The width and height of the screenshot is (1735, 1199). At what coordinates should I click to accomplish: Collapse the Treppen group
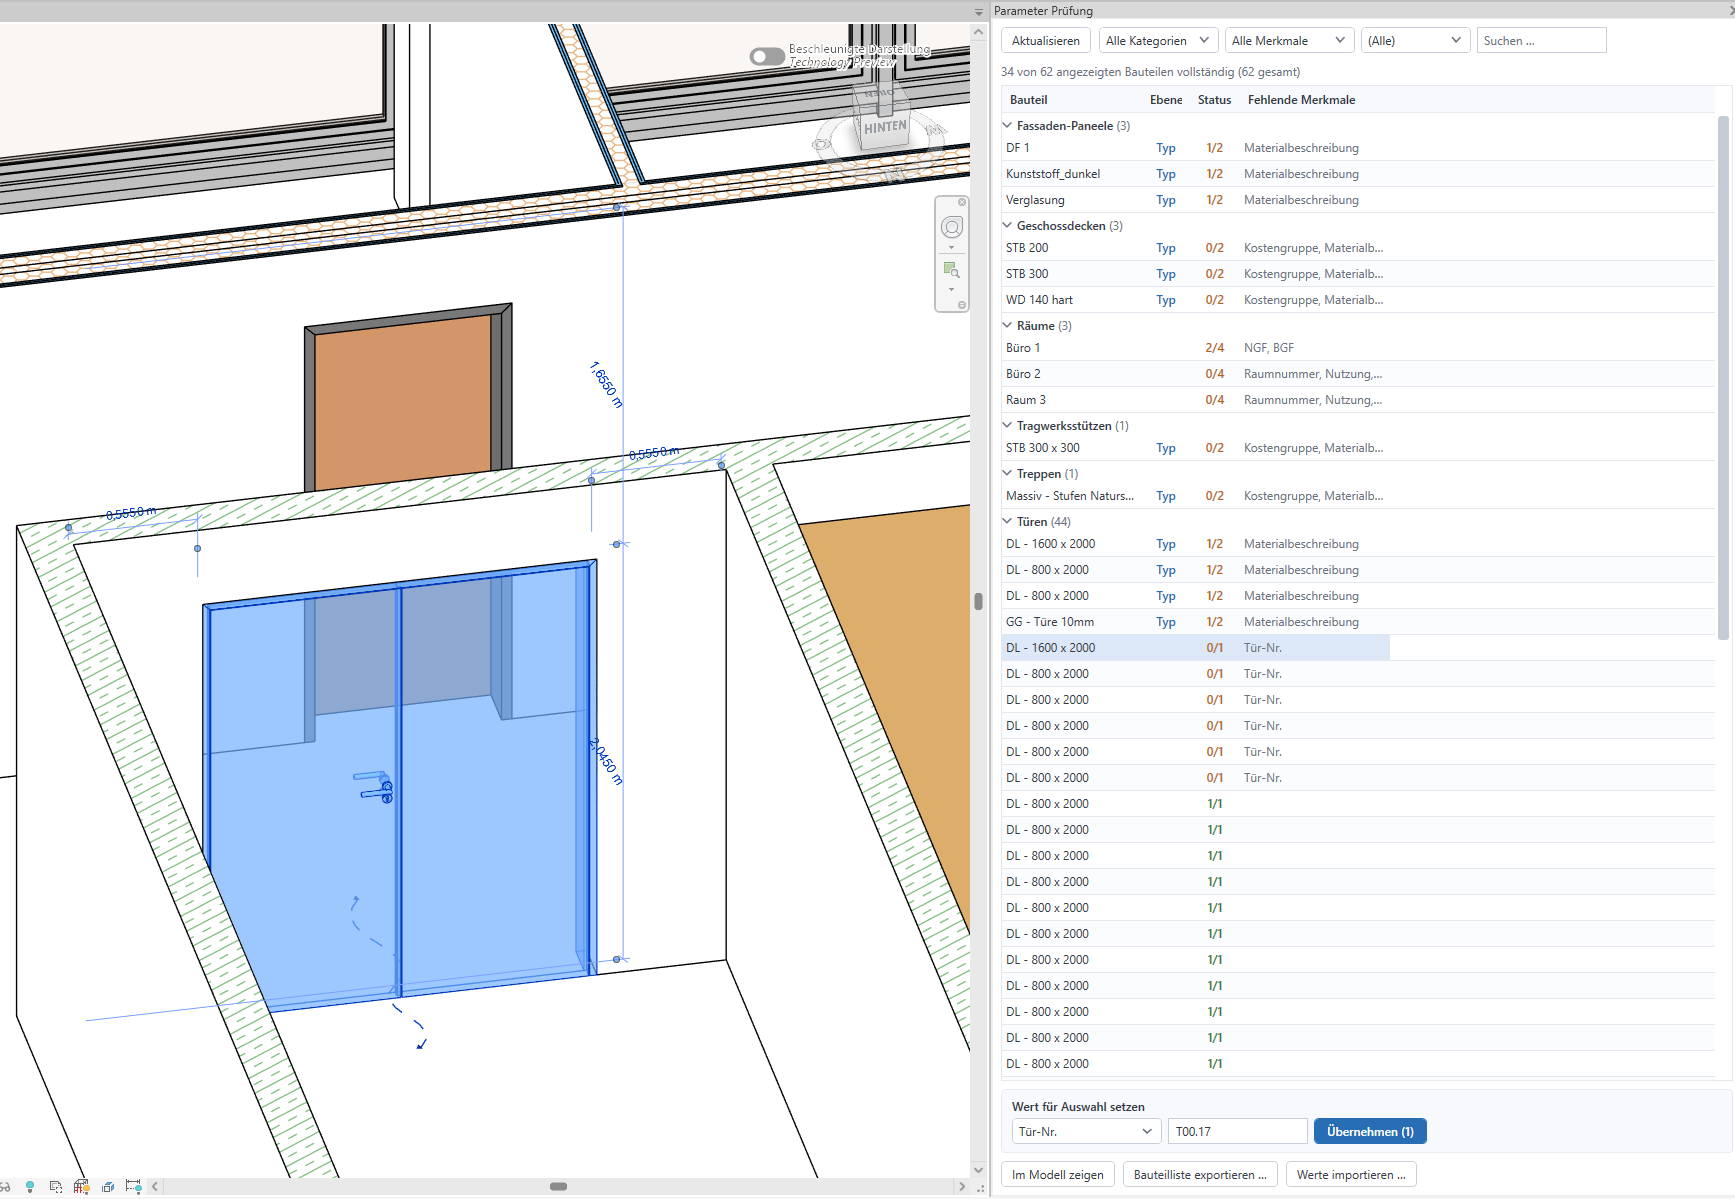coord(1007,474)
